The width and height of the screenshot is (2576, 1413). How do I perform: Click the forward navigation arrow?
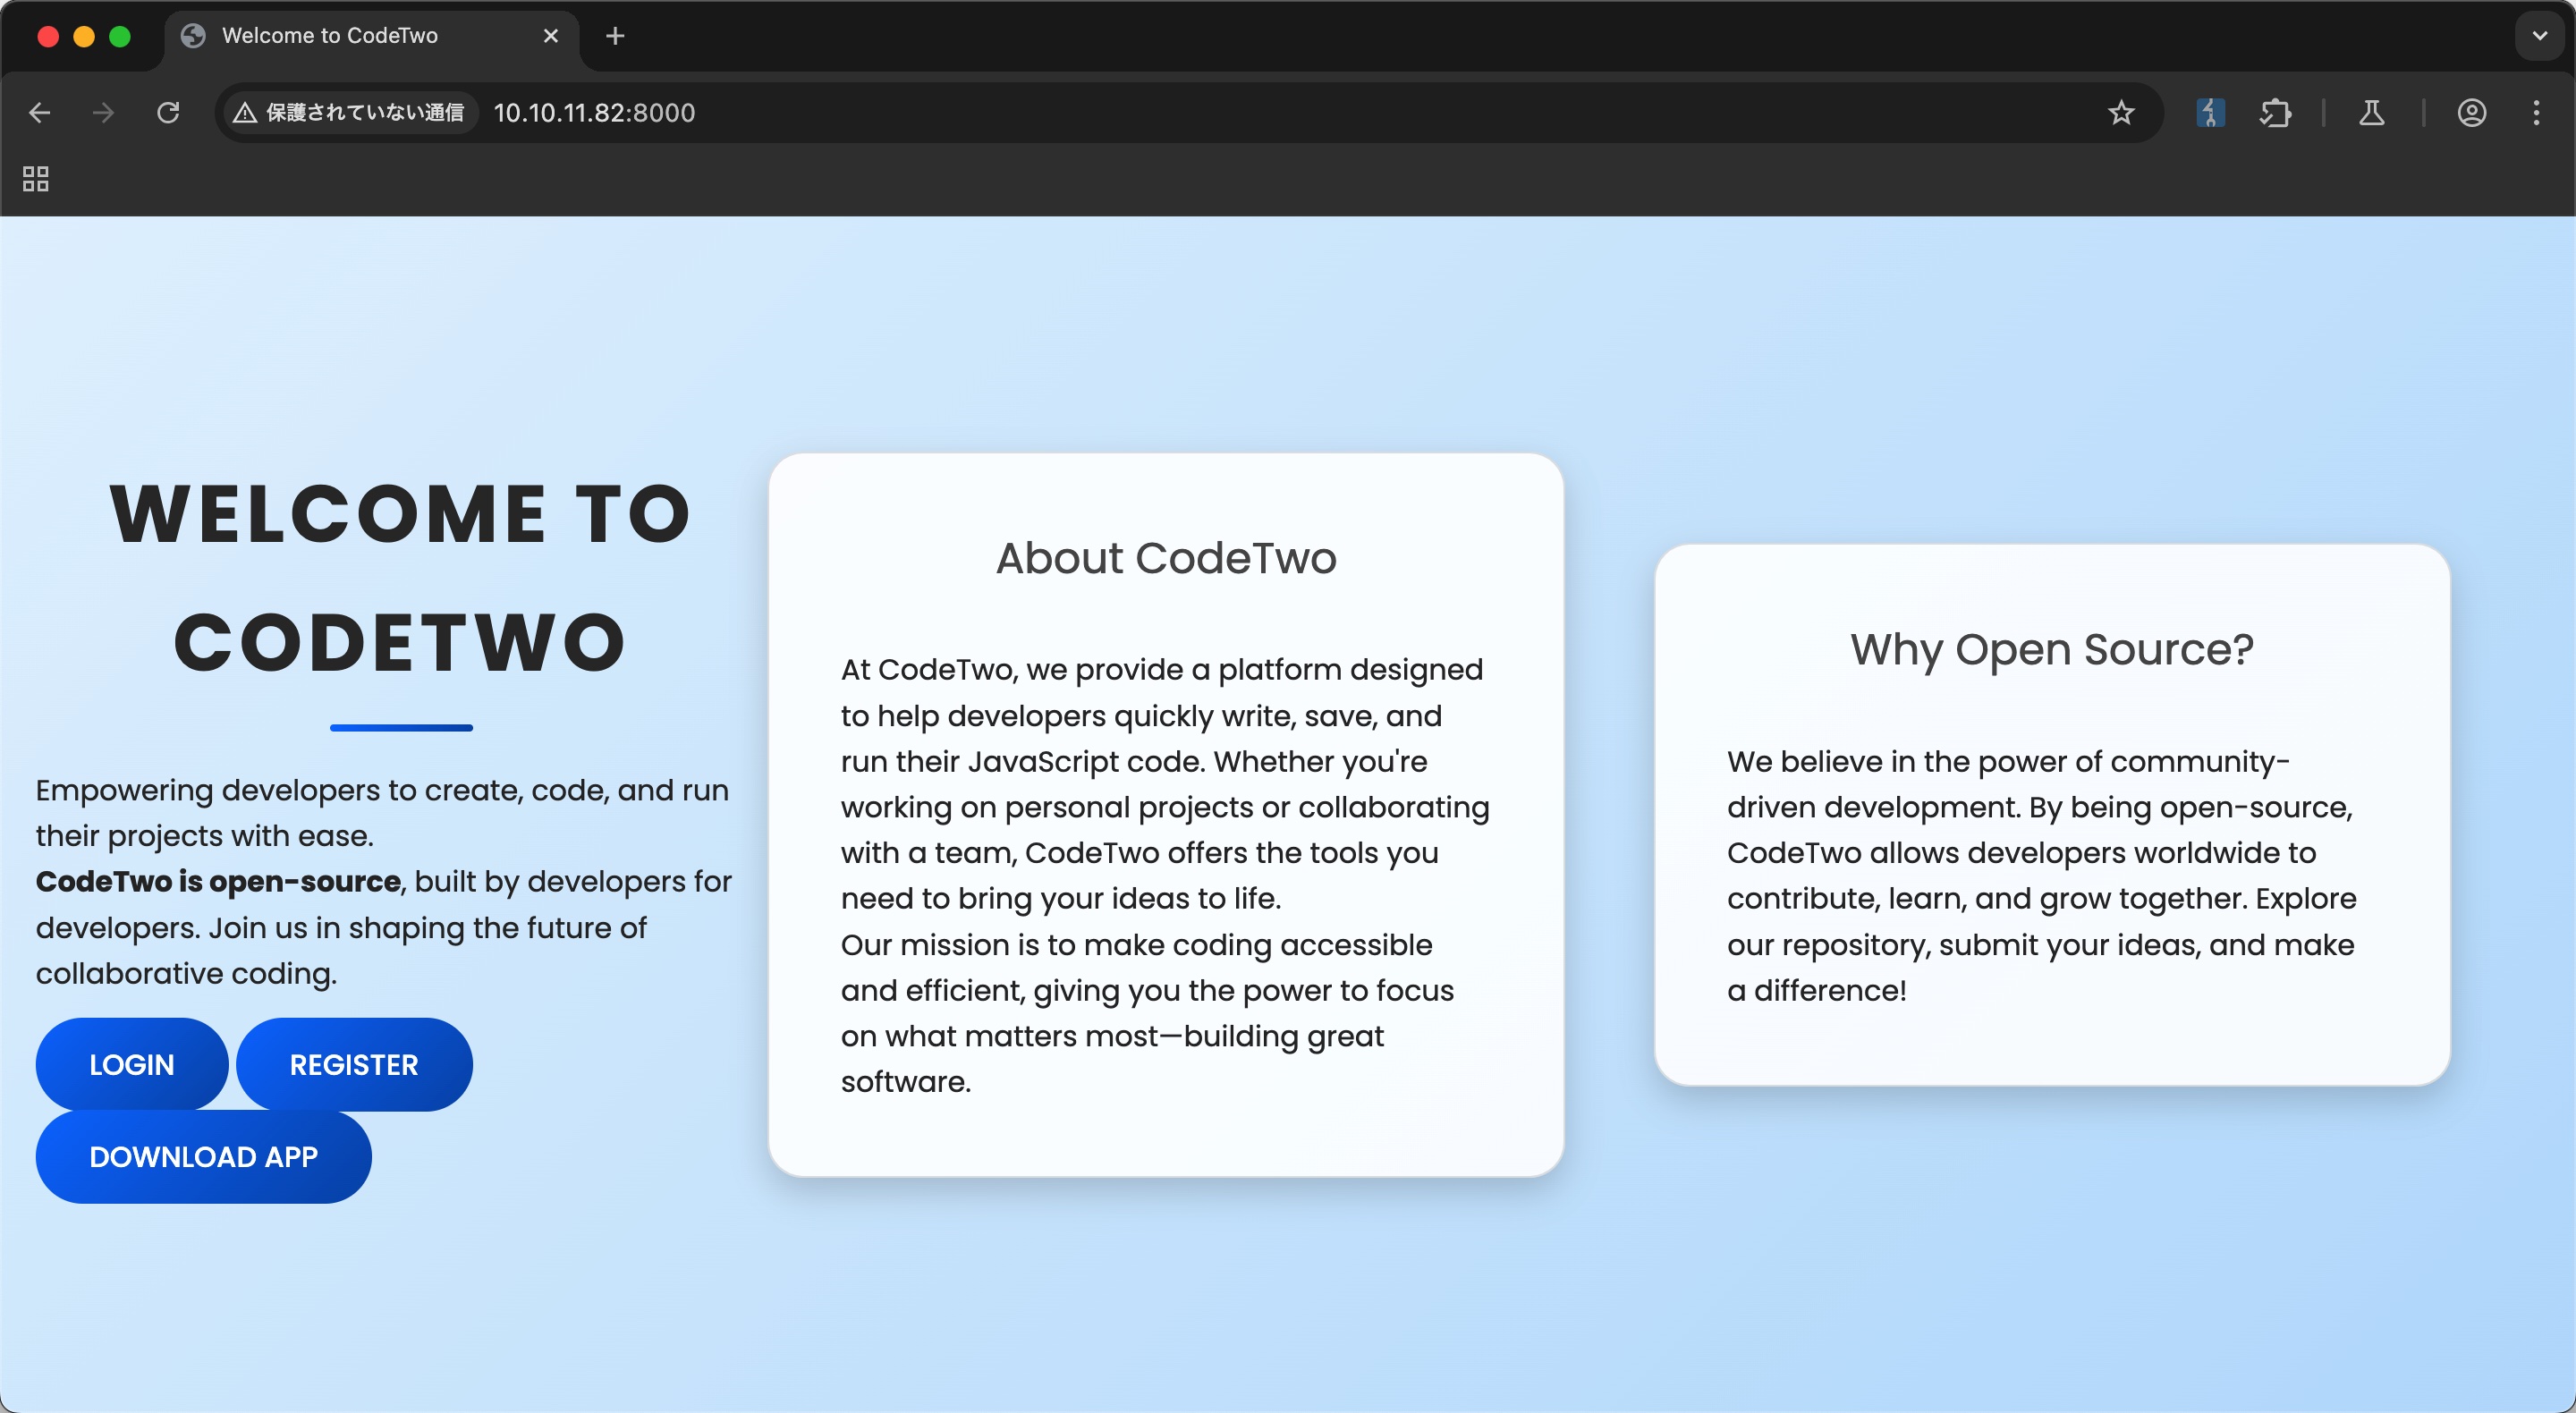tap(103, 113)
